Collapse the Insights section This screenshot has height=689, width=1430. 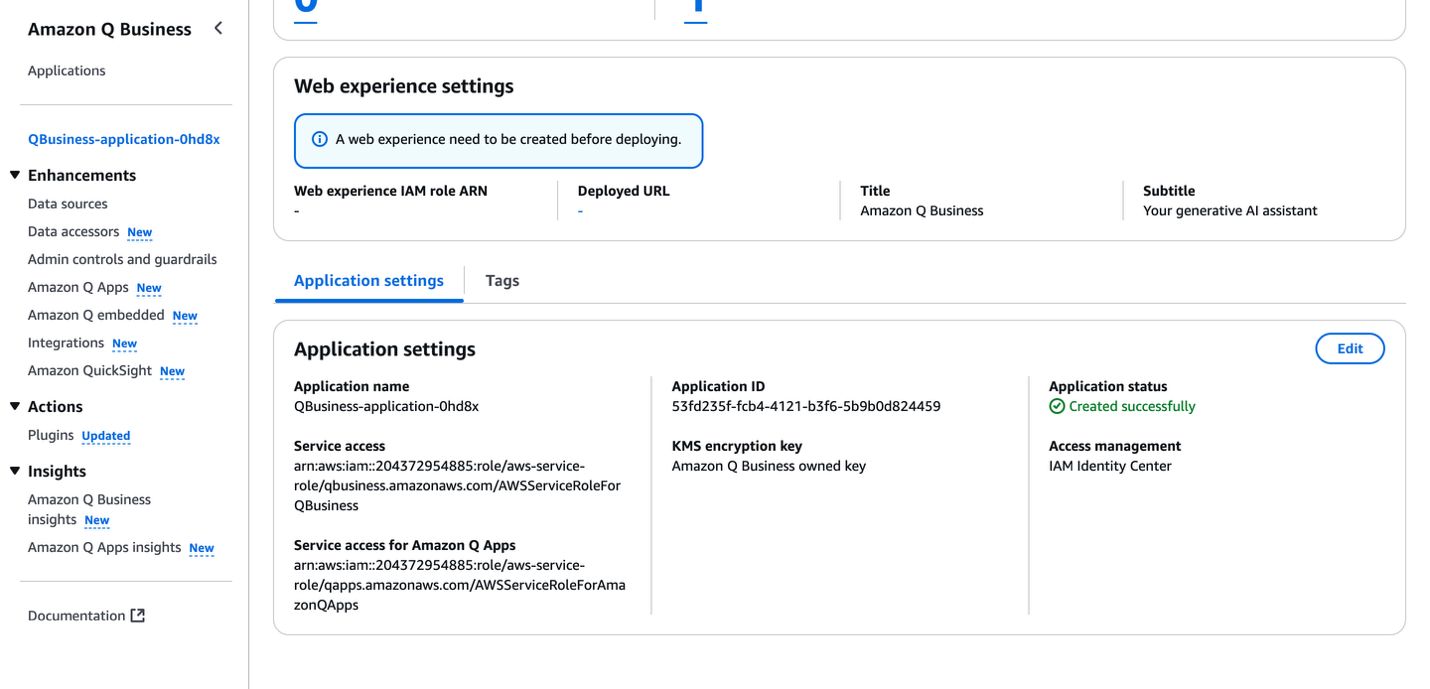point(15,470)
